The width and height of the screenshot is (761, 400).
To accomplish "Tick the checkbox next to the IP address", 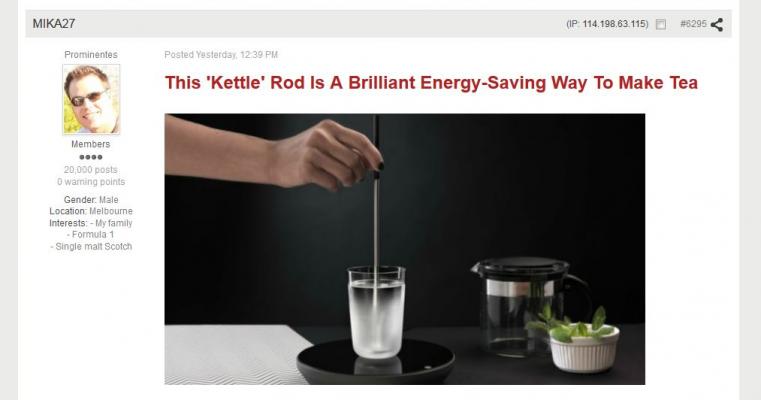I will point(661,24).
